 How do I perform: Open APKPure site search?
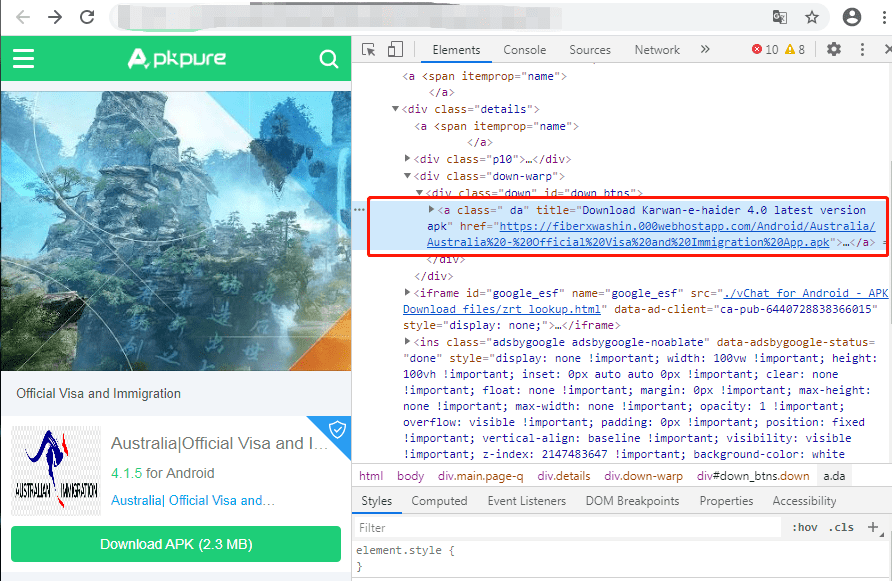tap(329, 59)
